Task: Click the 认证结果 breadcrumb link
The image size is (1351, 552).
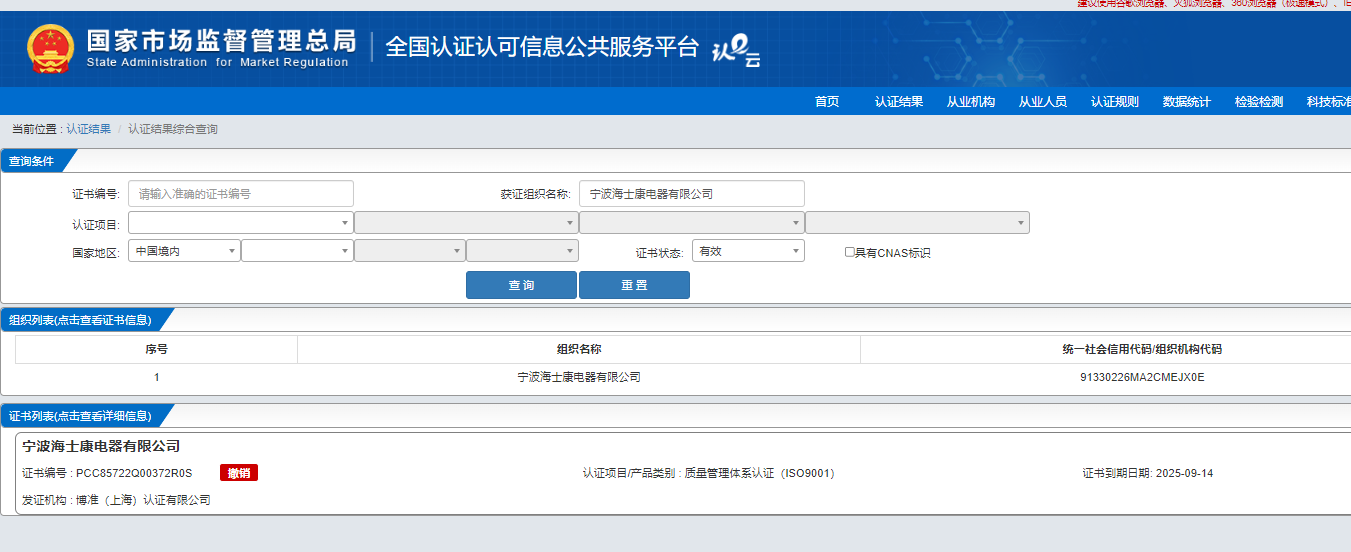Action: (x=89, y=130)
